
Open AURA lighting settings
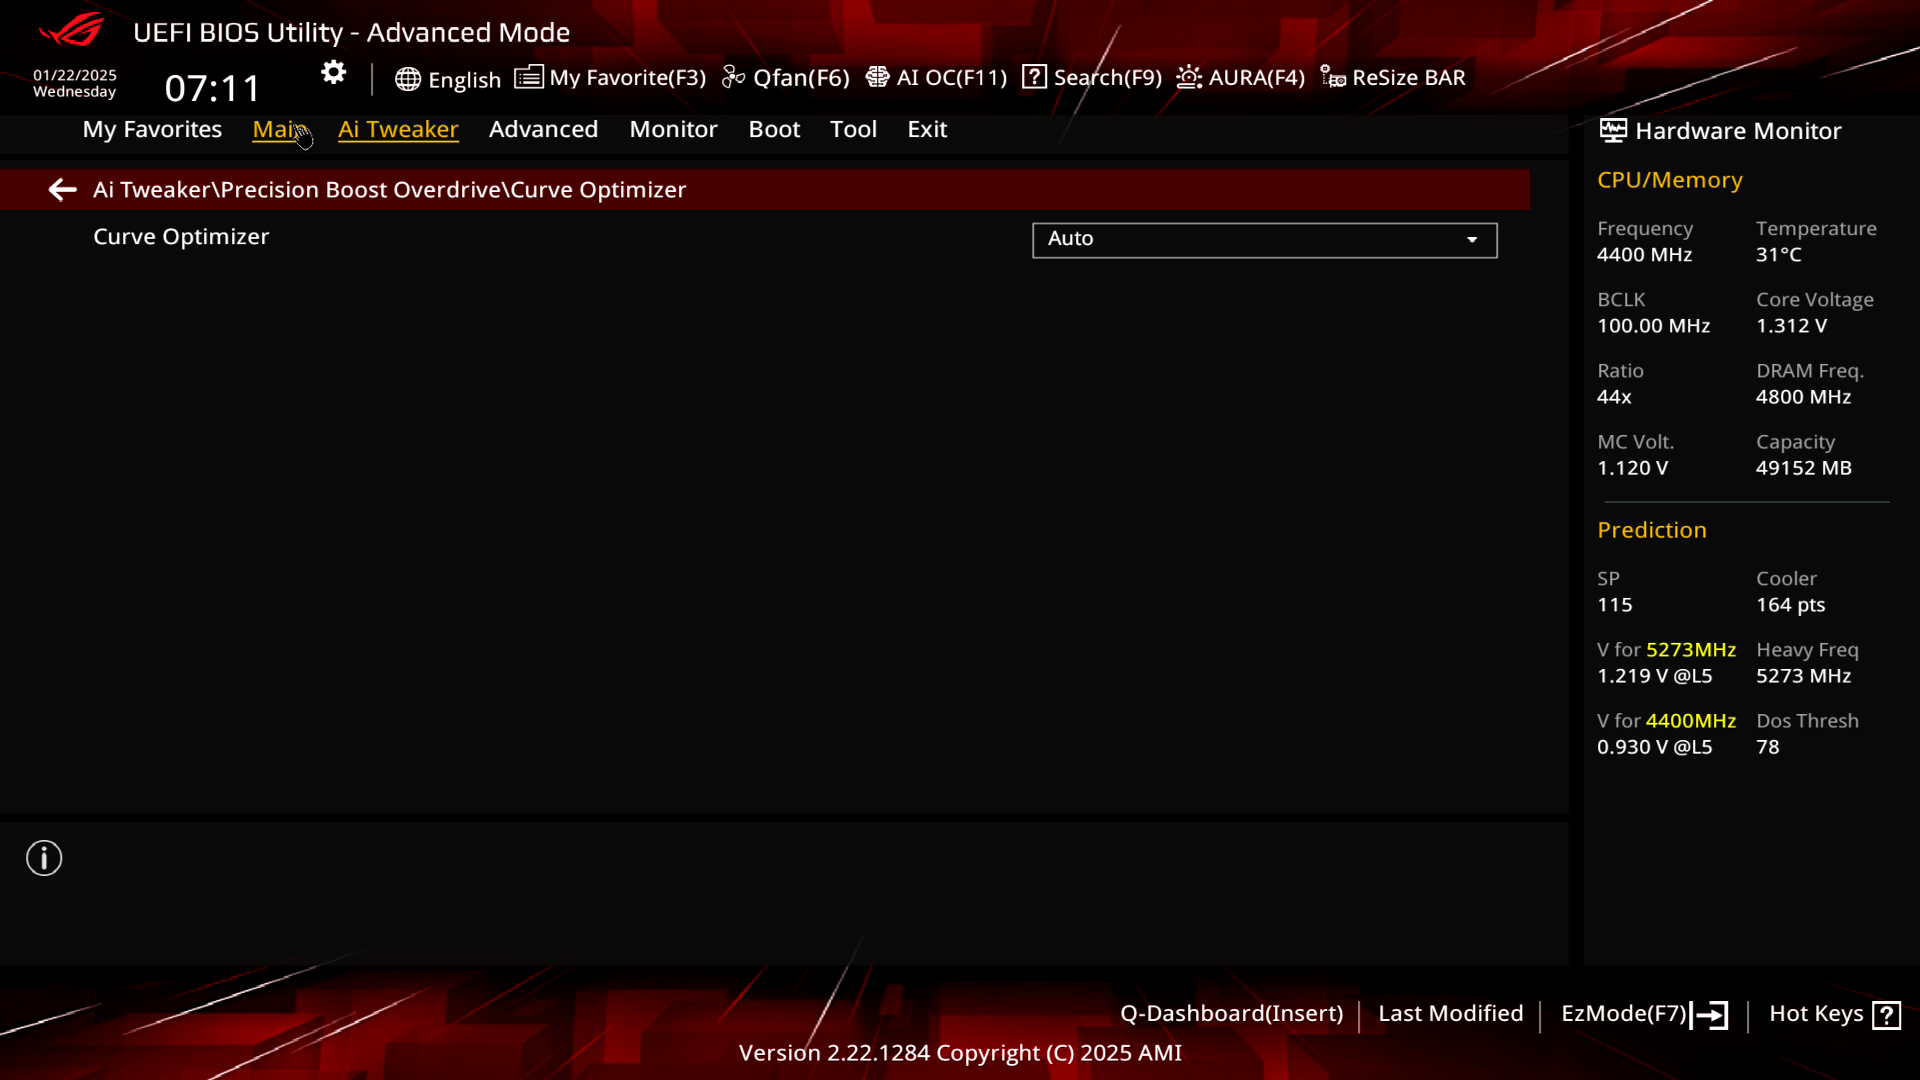[1238, 76]
